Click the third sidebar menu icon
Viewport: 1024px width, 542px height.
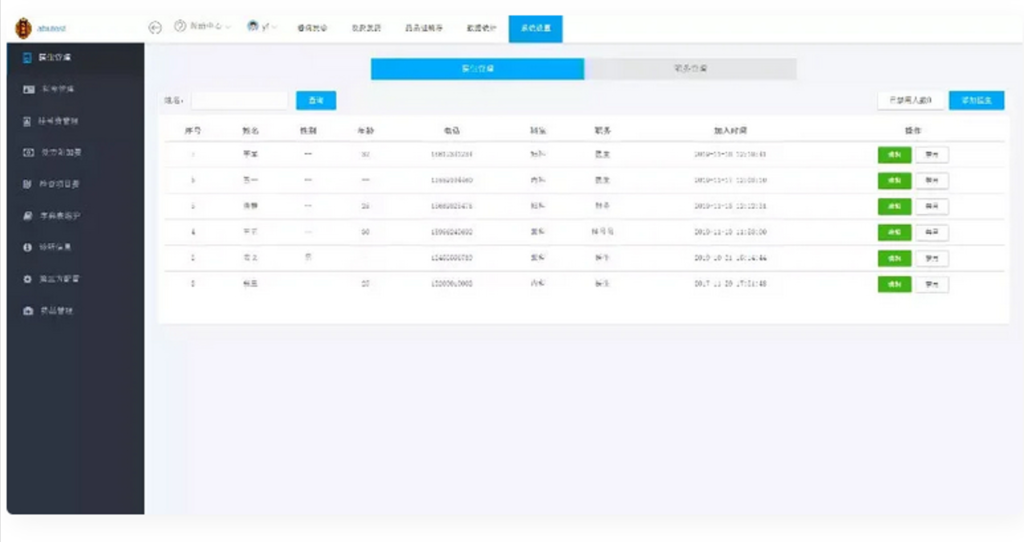[27, 121]
